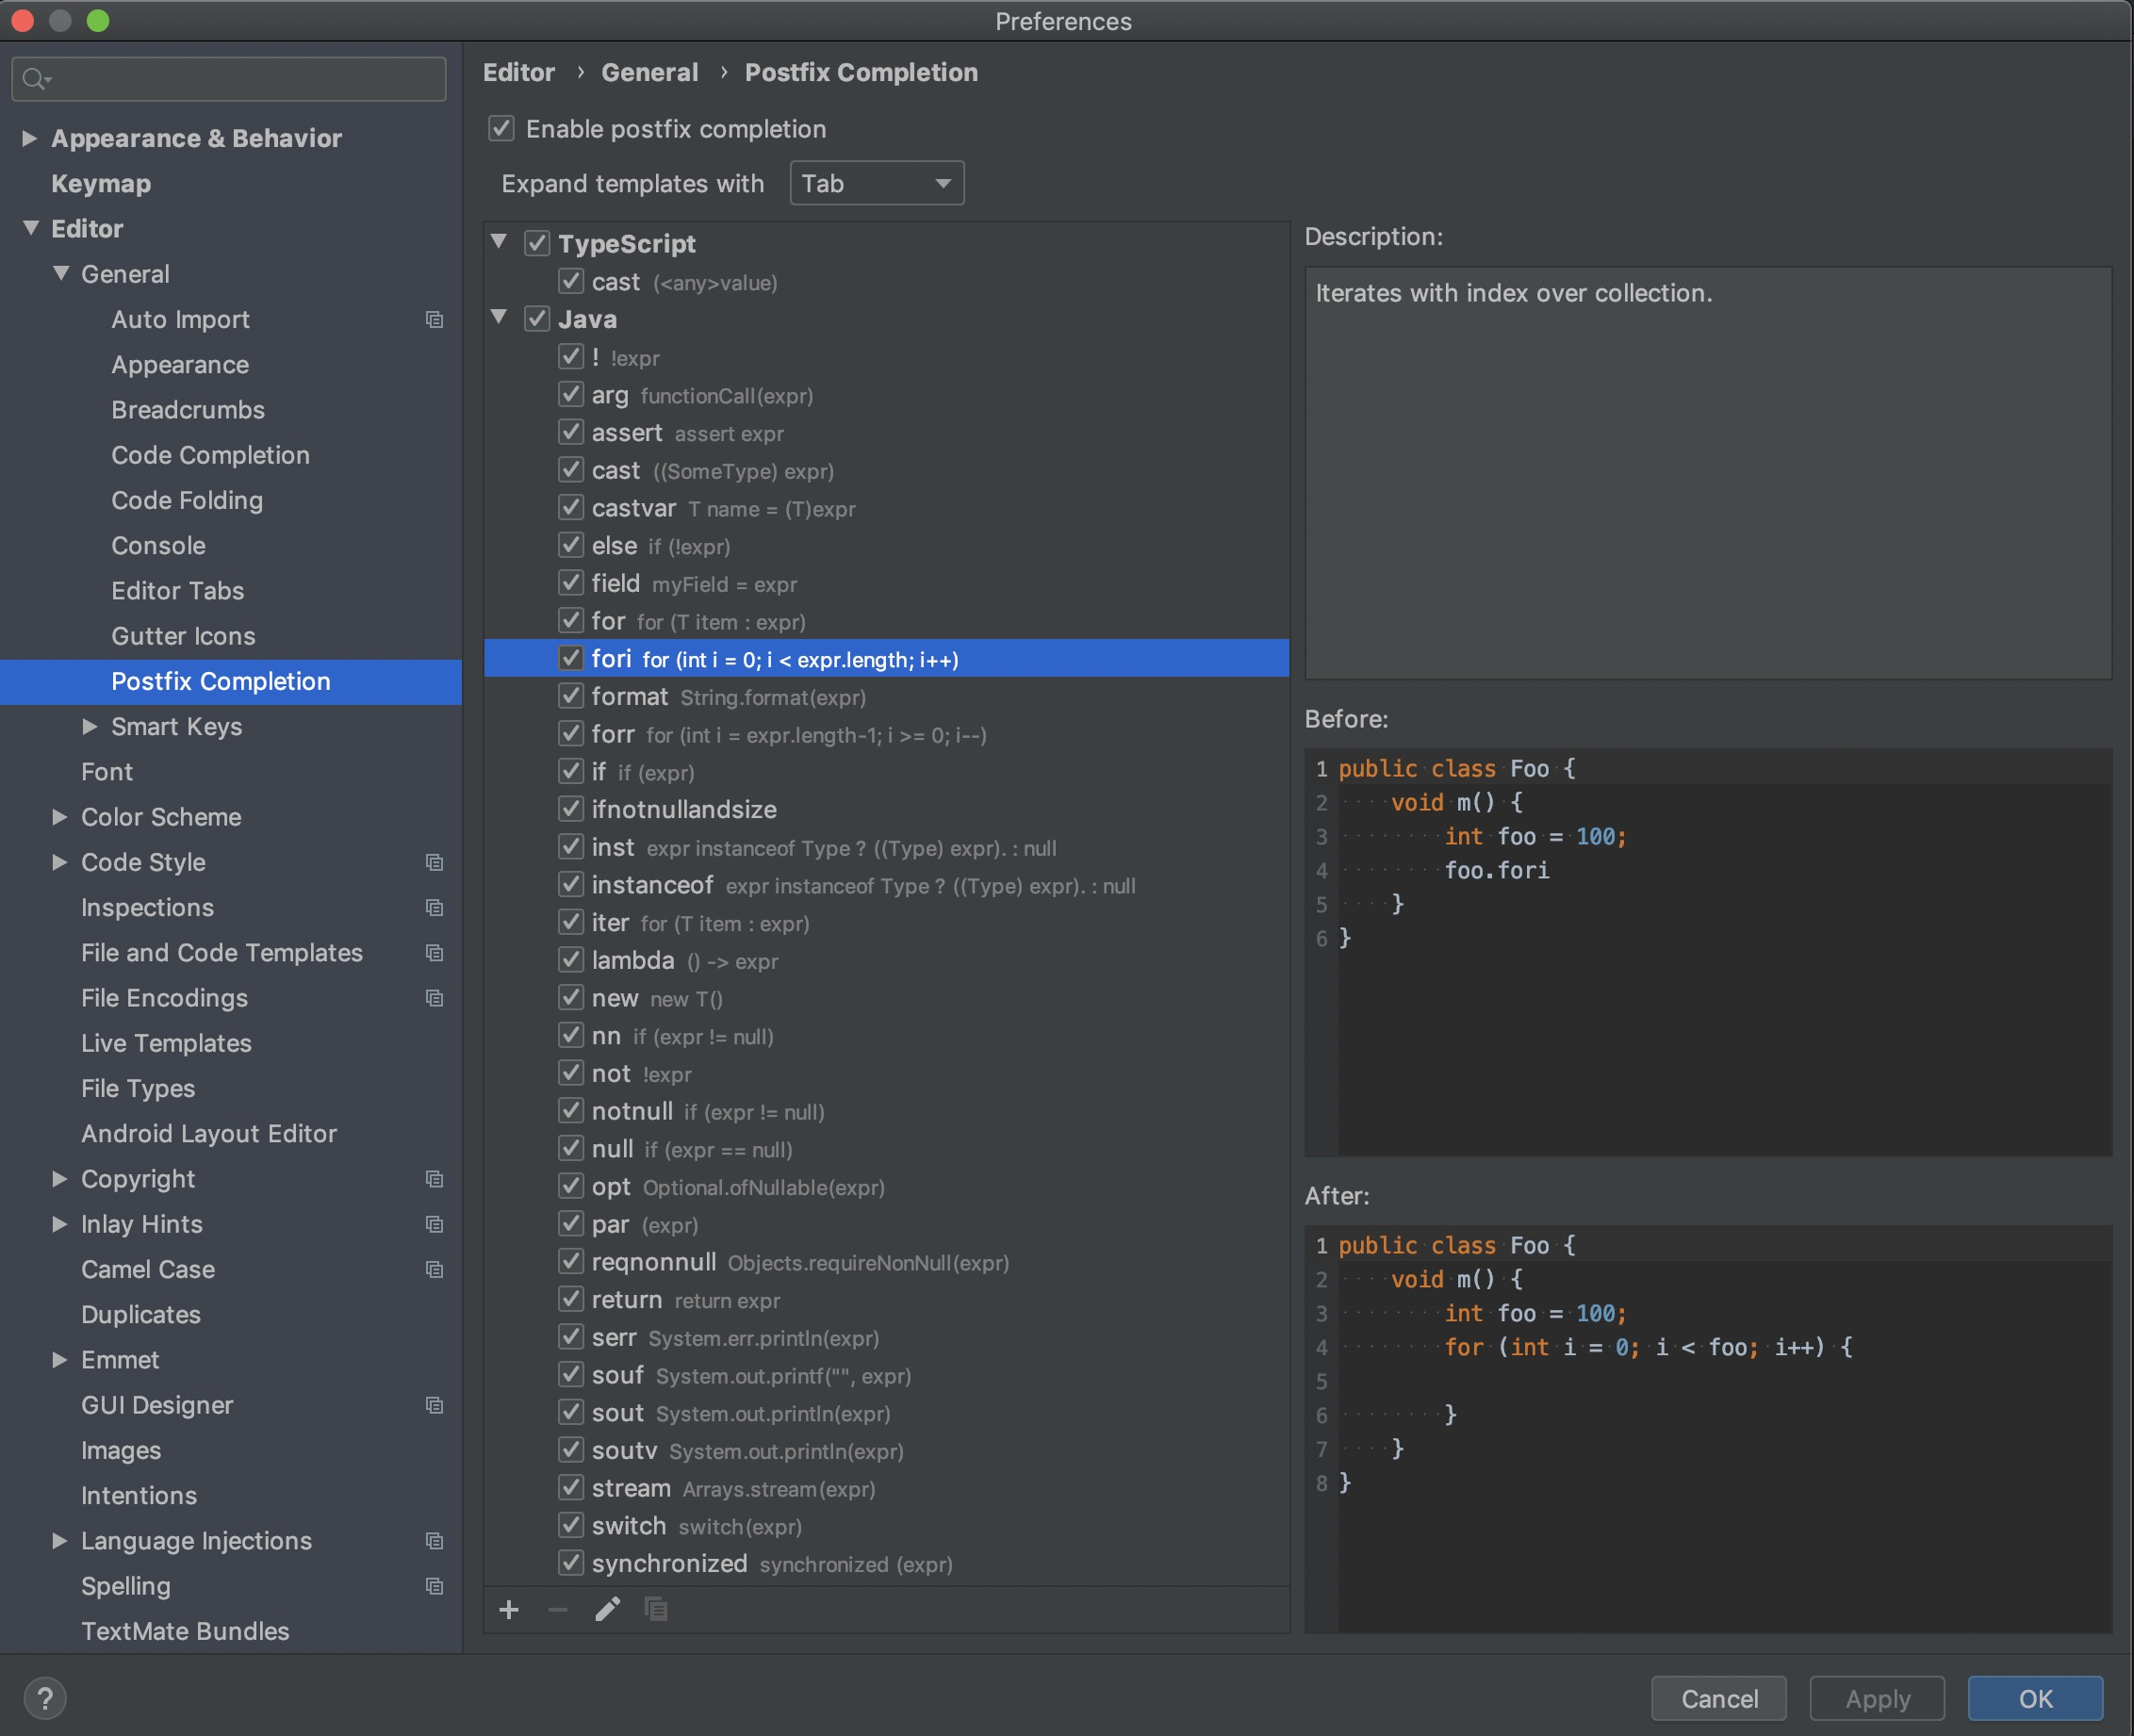2134x1736 pixels.
Task: Select Editor Tabs in the sidebar
Action: click(178, 591)
